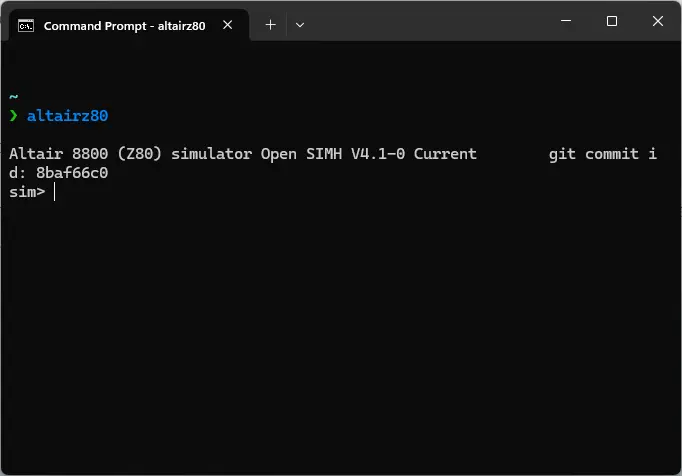
Task: Select the Command Prompt - altairz80 tab title
Action: coord(124,26)
